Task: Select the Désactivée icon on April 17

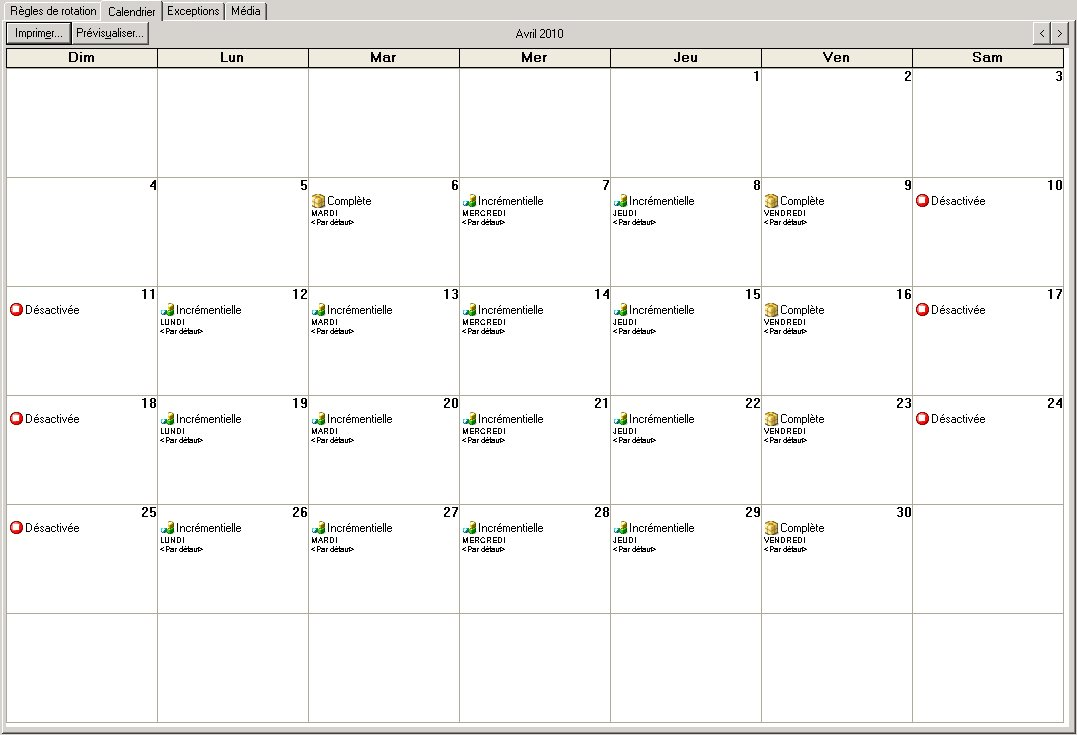Action: (x=922, y=310)
